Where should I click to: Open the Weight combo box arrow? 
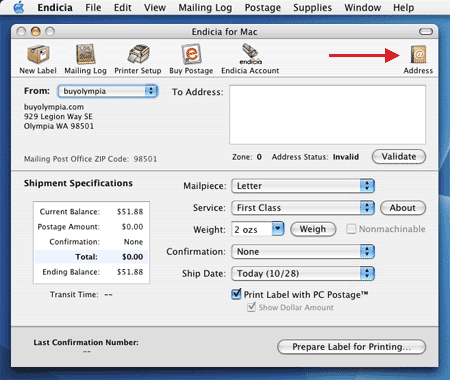pos(278,229)
